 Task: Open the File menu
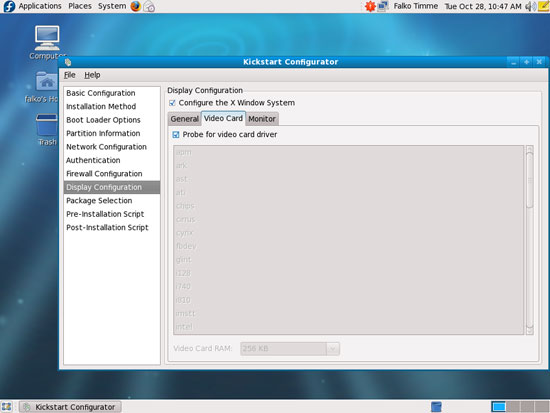[x=69, y=75]
